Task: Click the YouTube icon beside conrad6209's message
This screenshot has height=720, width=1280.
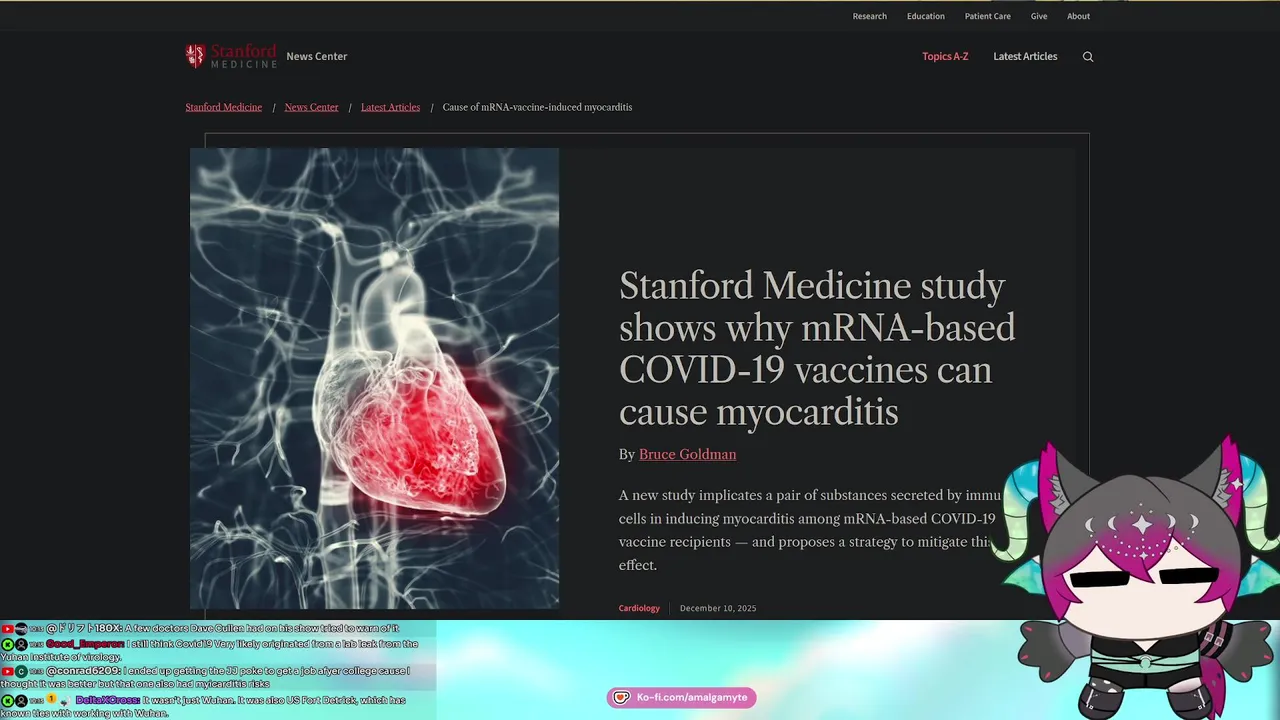Action: click(7, 671)
